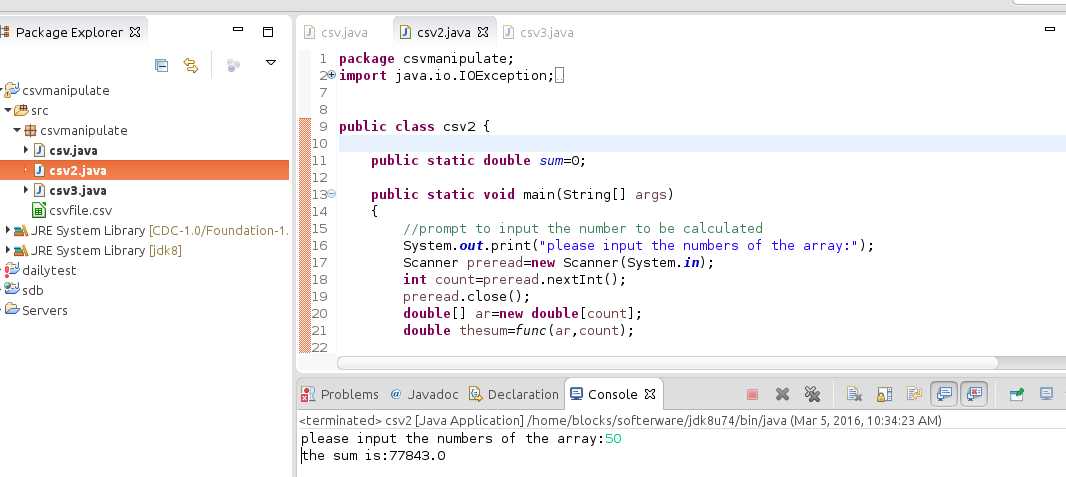Image resolution: width=1066 pixels, height=477 pixels.
Task: Click 'the sum is:77843.0' console output
Action: pyautogui.click(x=373, y=455)
